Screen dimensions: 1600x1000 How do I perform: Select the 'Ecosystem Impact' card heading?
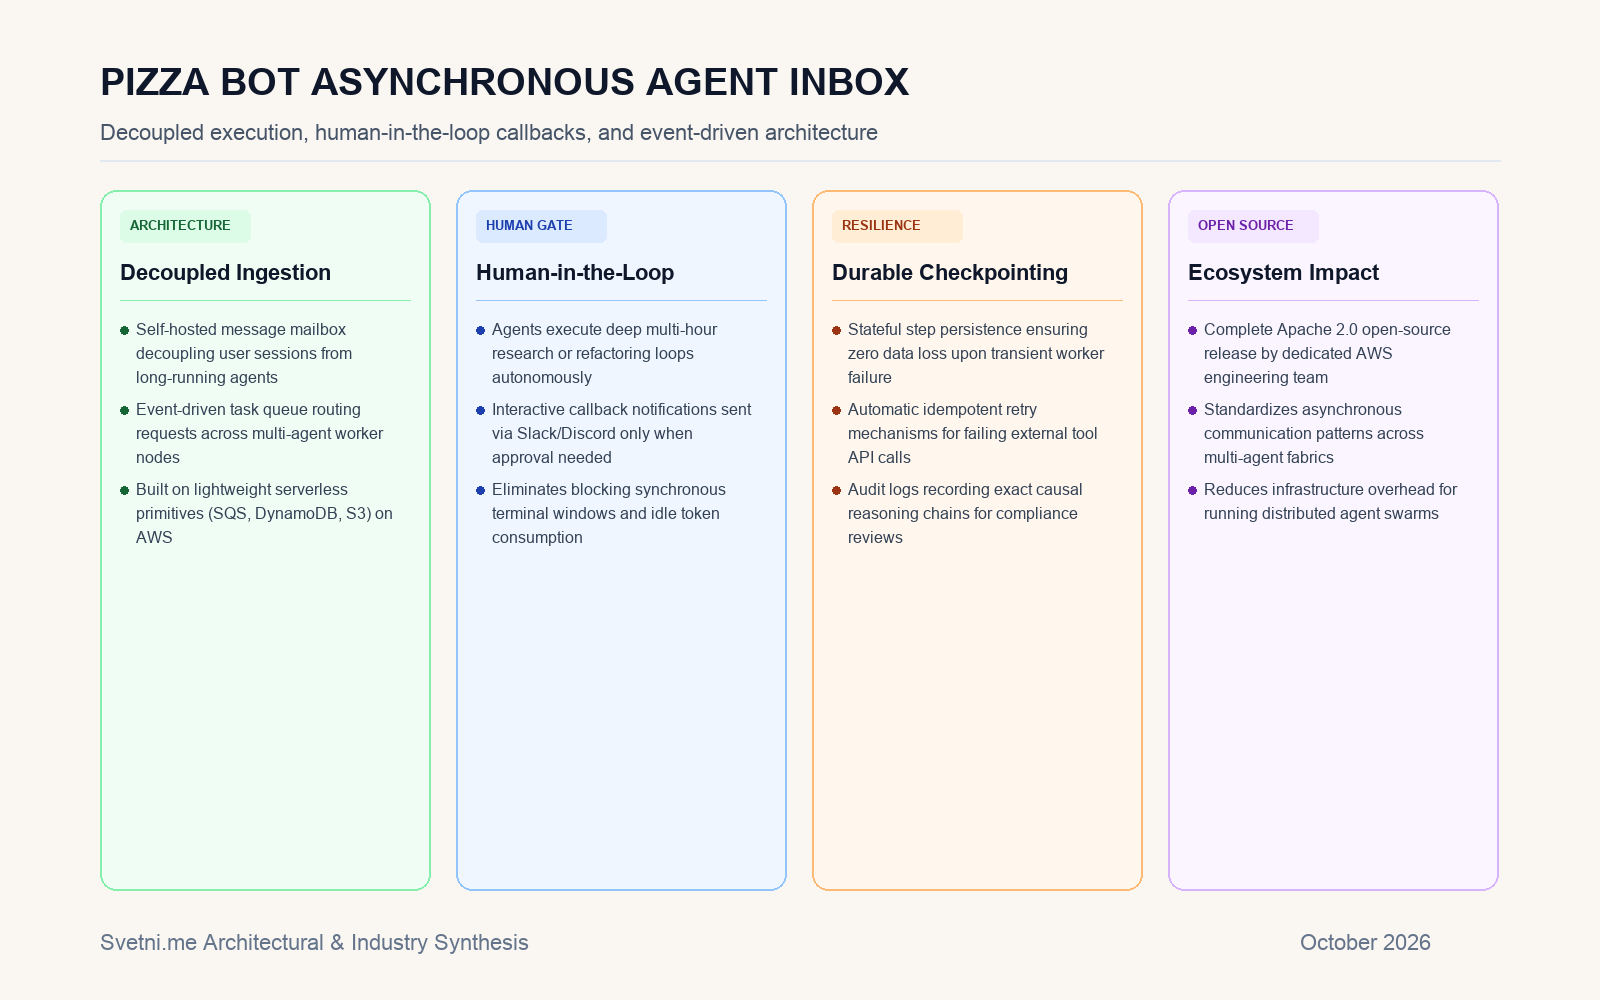(1283, 273)
